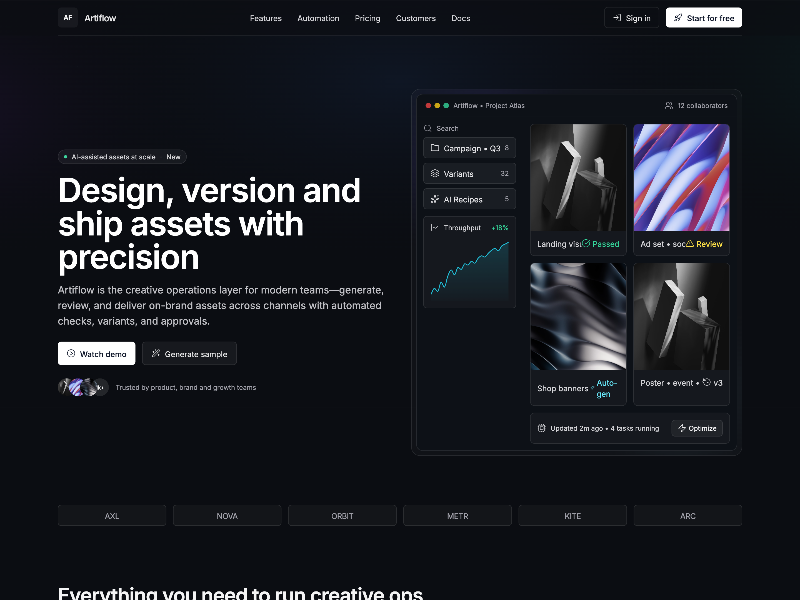Viewport: 800px width, 600px height.
Task: Open version history icon next to v3
Action: pos(706,382)
